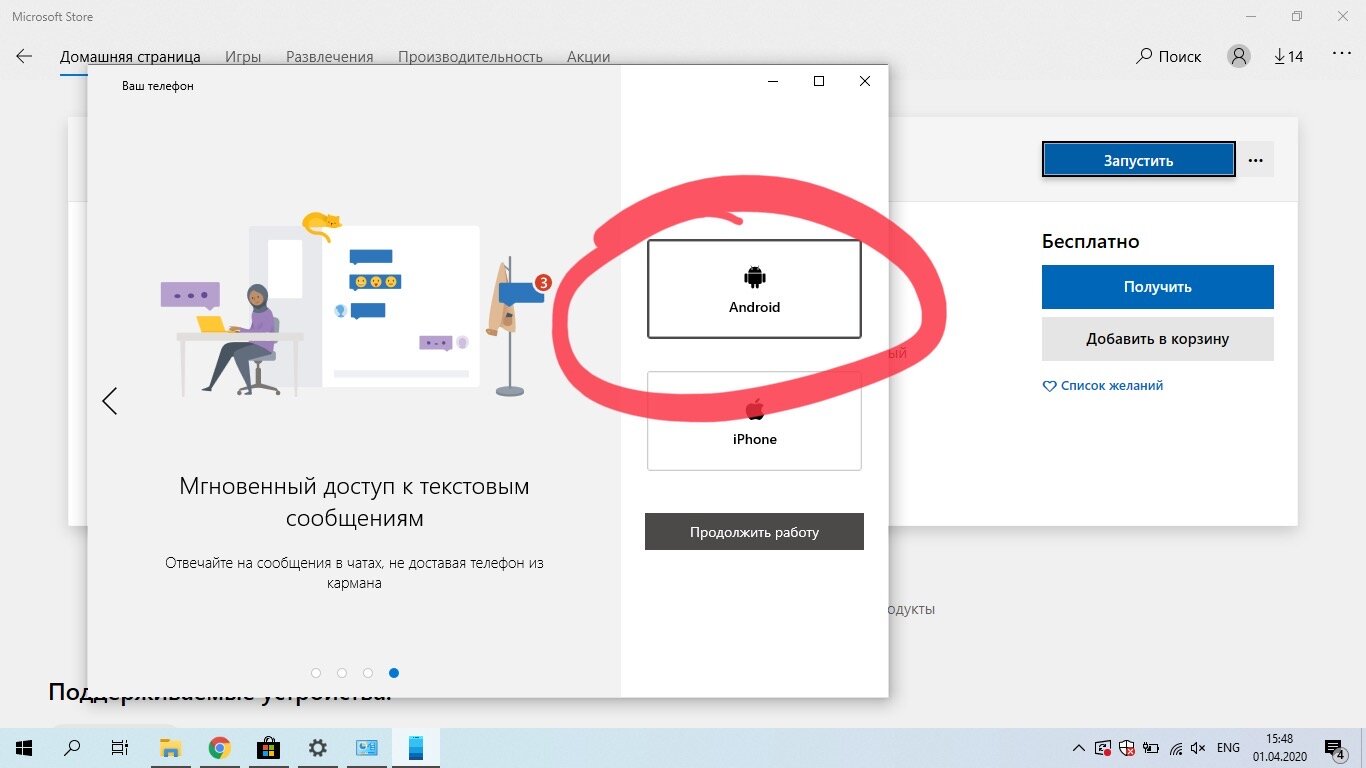Minimize the Ваш телефон window
Image resolution: width=1366 pixels, height=768 pixels.
click(773, 81)
